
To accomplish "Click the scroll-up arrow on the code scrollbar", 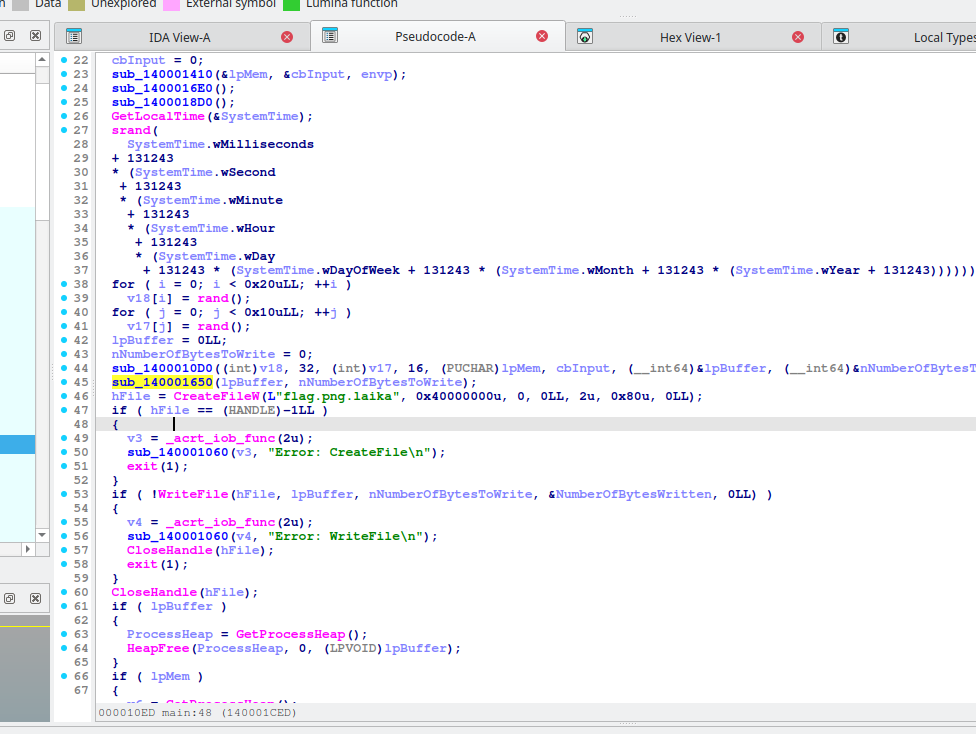I will [x=41, y=58].
